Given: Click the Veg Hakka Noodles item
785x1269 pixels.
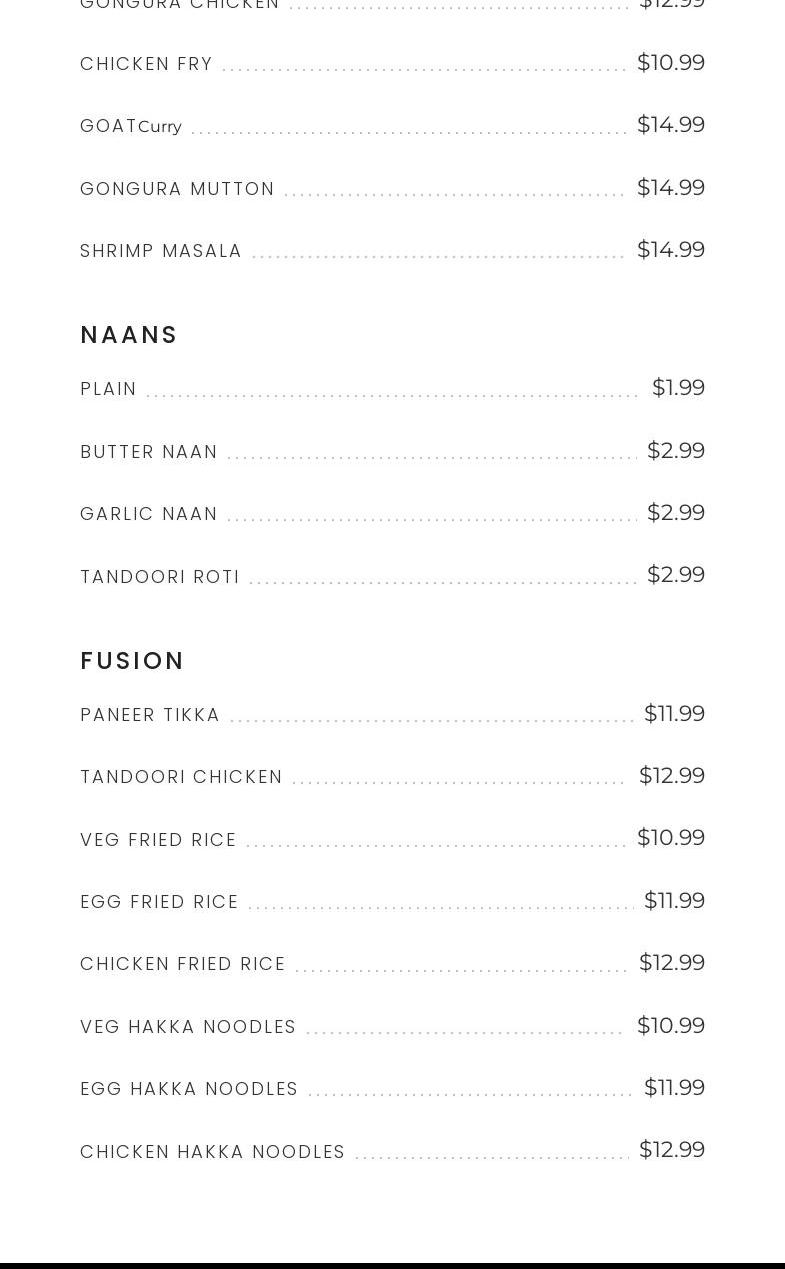Looking at the screenshot, I should (x=188, y=1027).
